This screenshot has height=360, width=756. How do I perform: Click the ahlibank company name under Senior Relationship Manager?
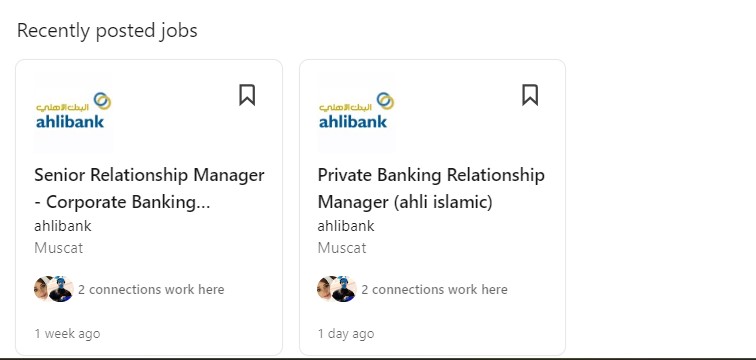coord(63,226)
